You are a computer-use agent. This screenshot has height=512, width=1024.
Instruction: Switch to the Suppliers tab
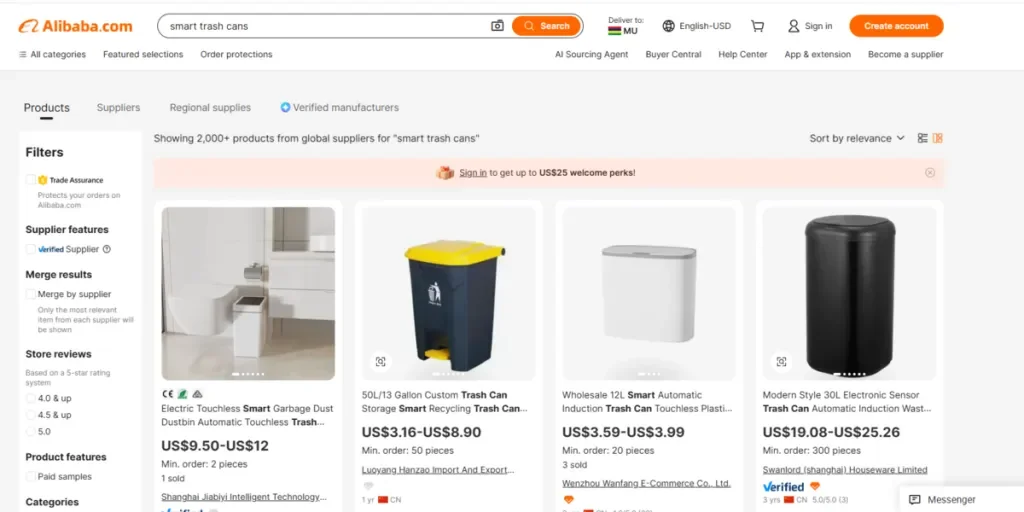point(118,107)
